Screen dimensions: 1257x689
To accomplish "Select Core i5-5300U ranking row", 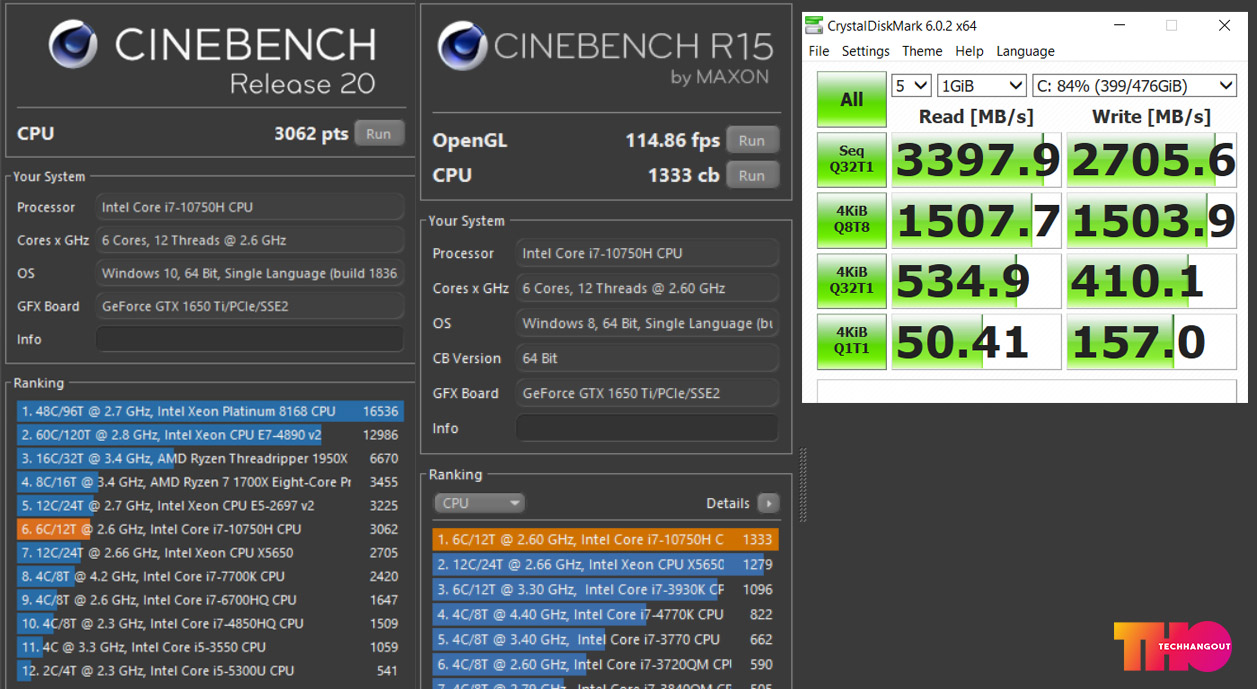I will click(x=210, y=670).
